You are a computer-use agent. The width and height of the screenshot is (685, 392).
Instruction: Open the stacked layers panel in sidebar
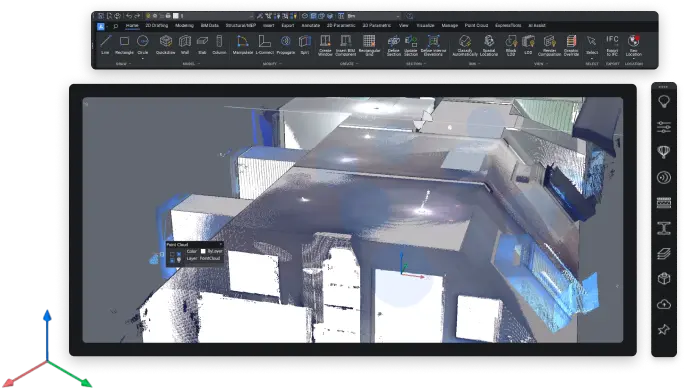[x=664, y=253]
